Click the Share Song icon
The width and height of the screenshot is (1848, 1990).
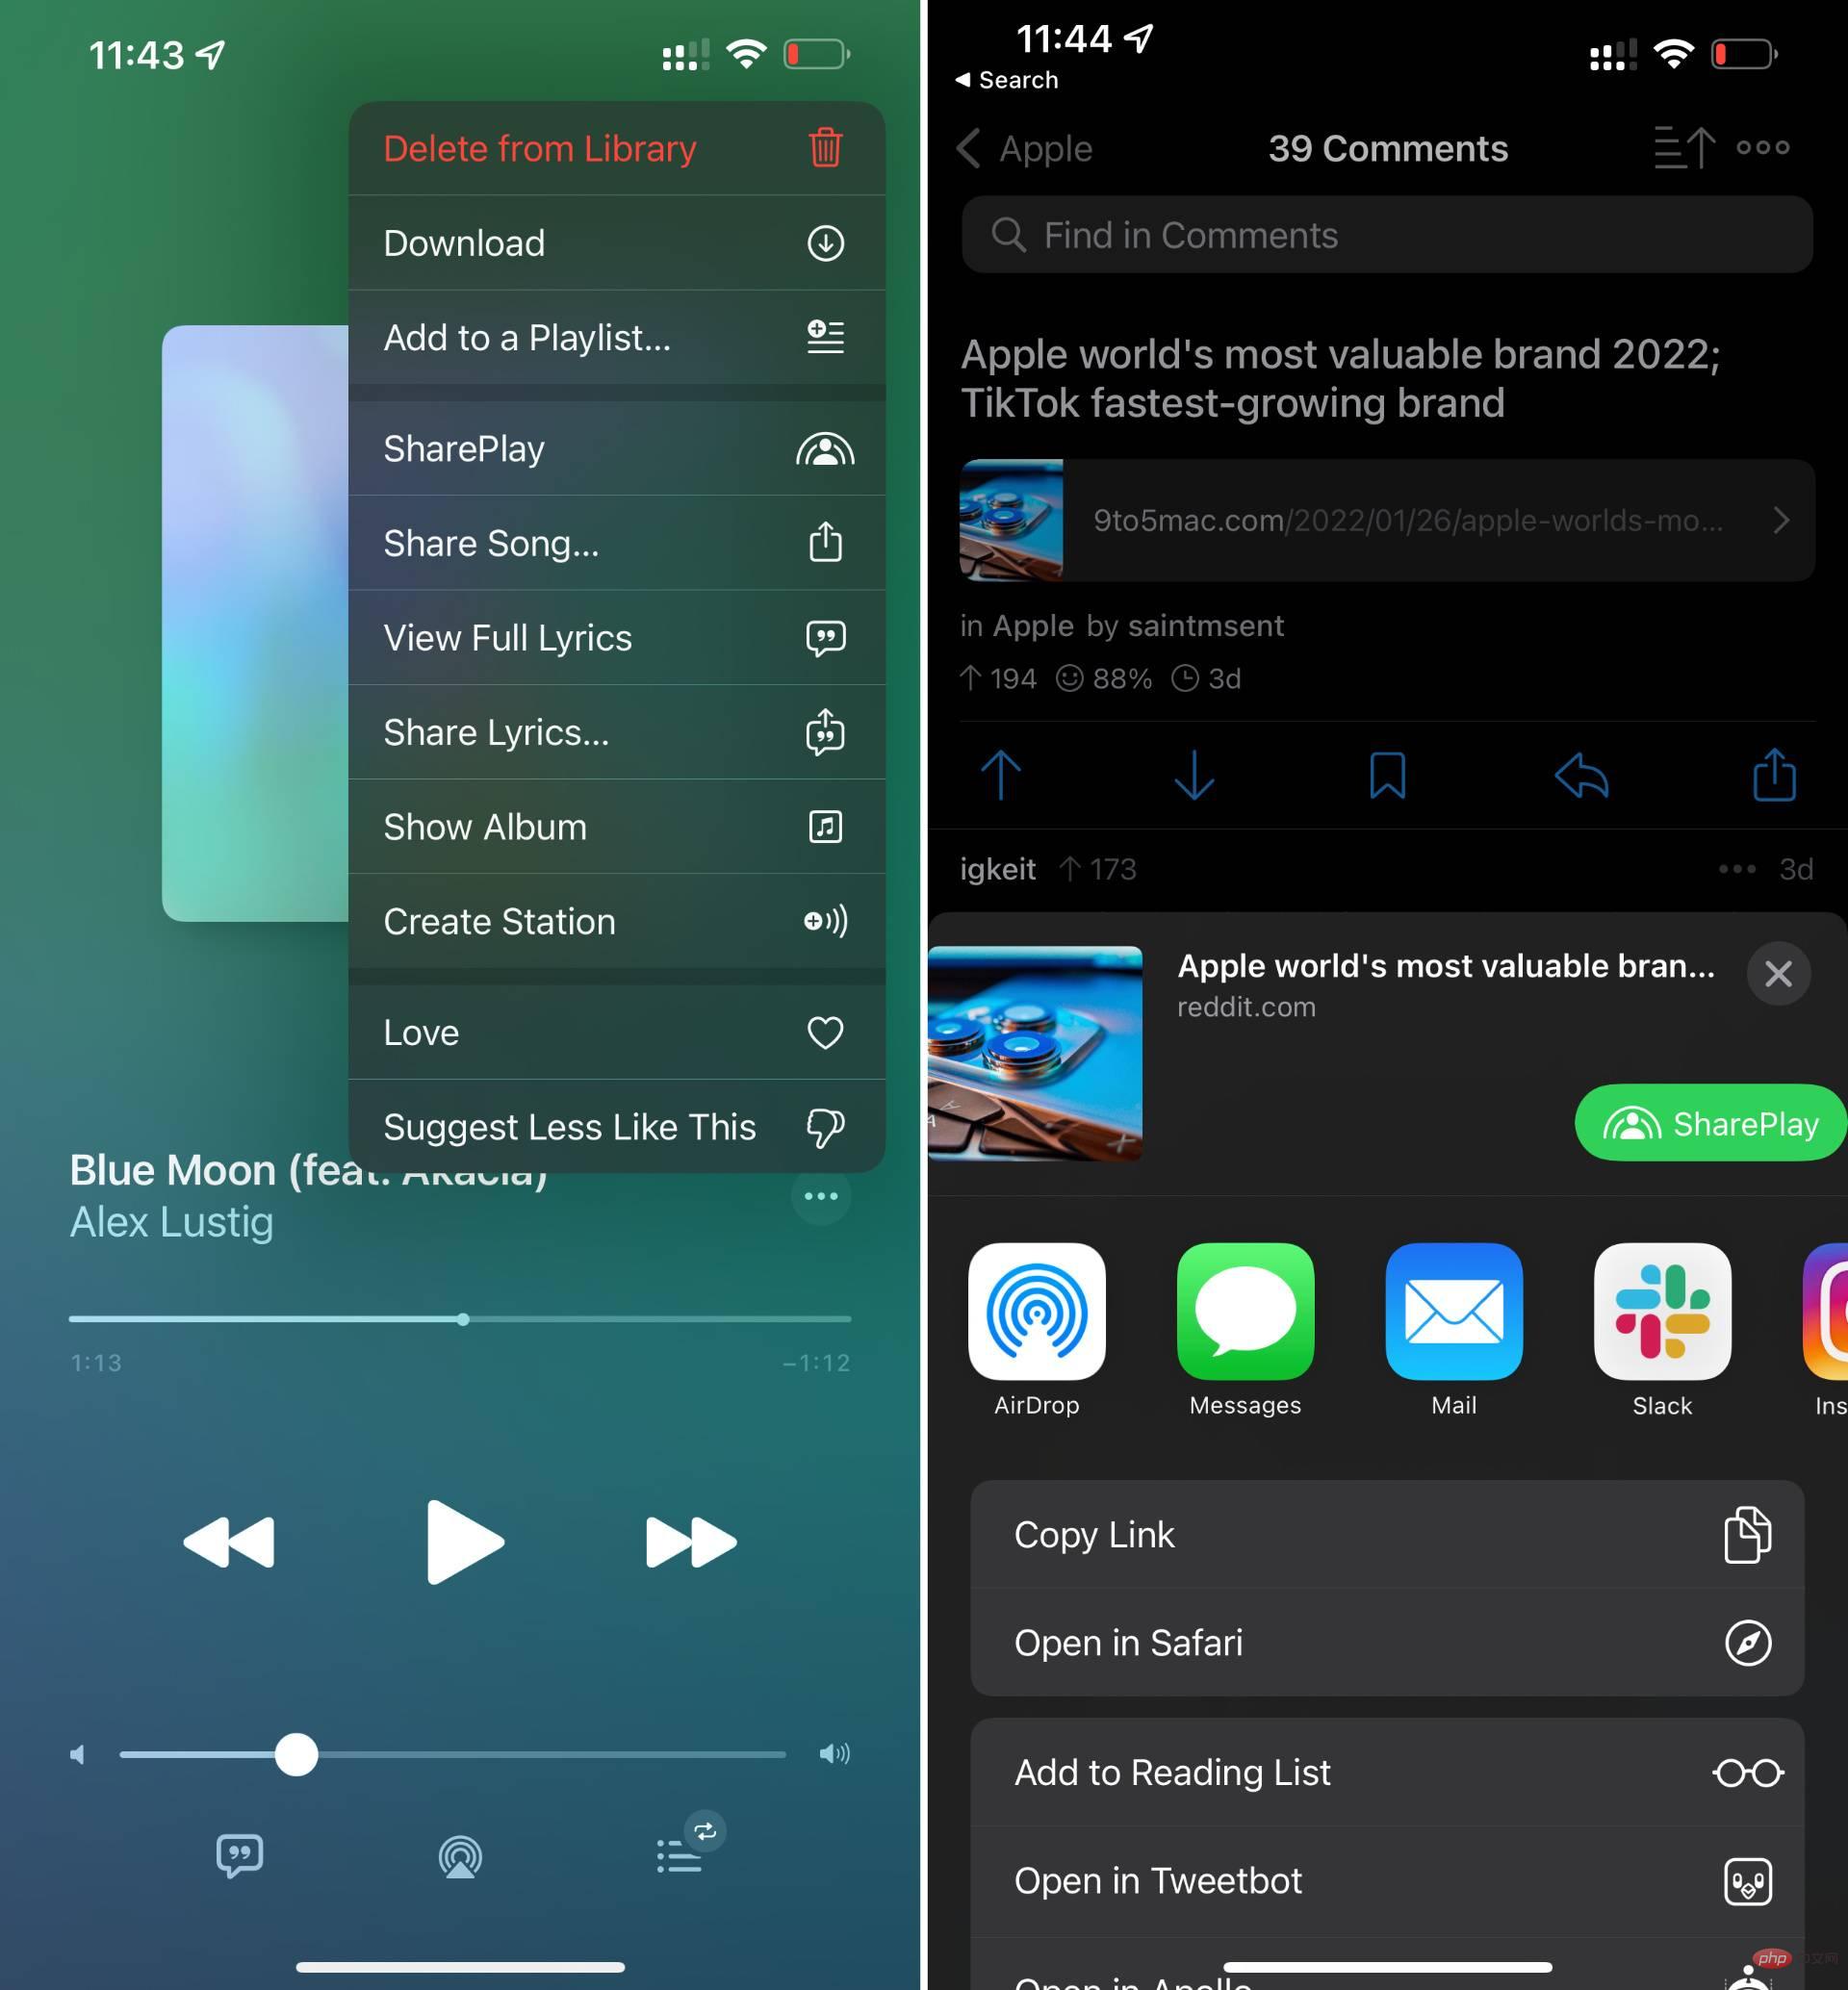(x=825, y=544)
